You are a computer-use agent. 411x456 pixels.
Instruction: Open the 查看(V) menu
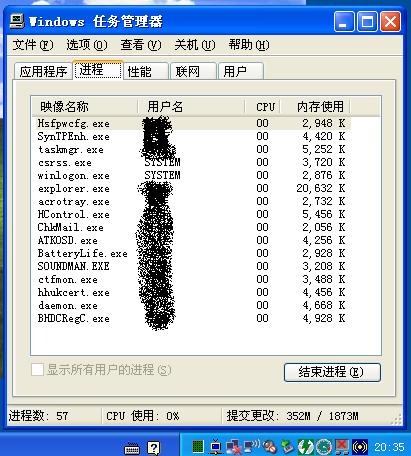click(141, 45)
